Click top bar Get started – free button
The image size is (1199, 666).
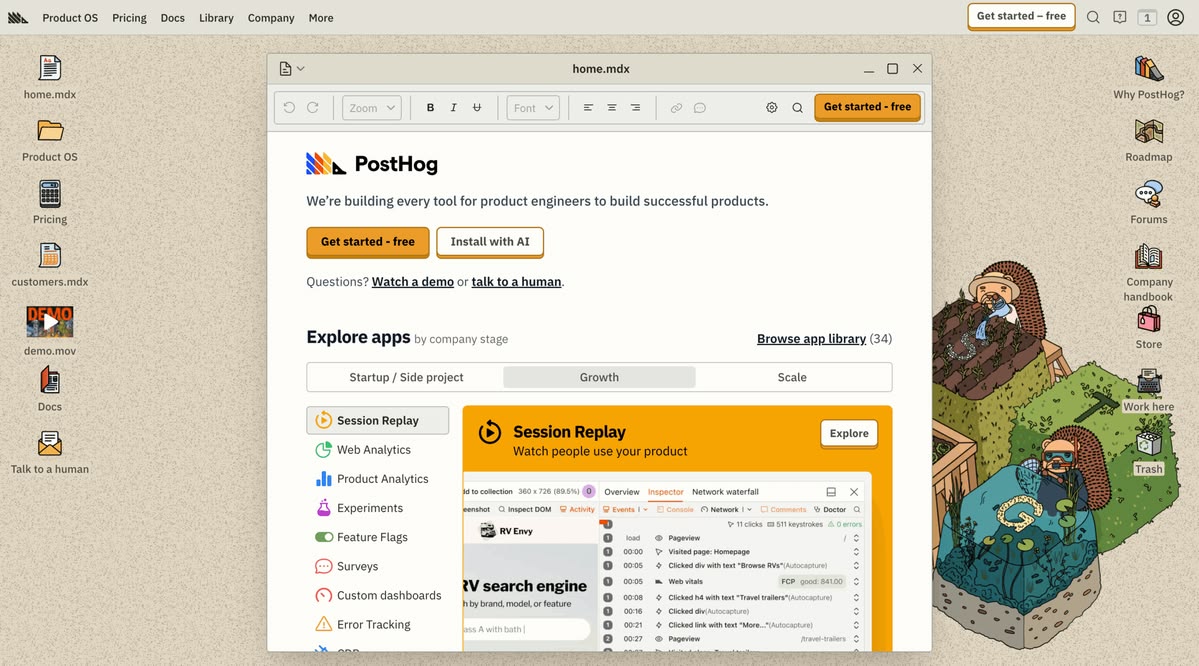[1022, 16]
